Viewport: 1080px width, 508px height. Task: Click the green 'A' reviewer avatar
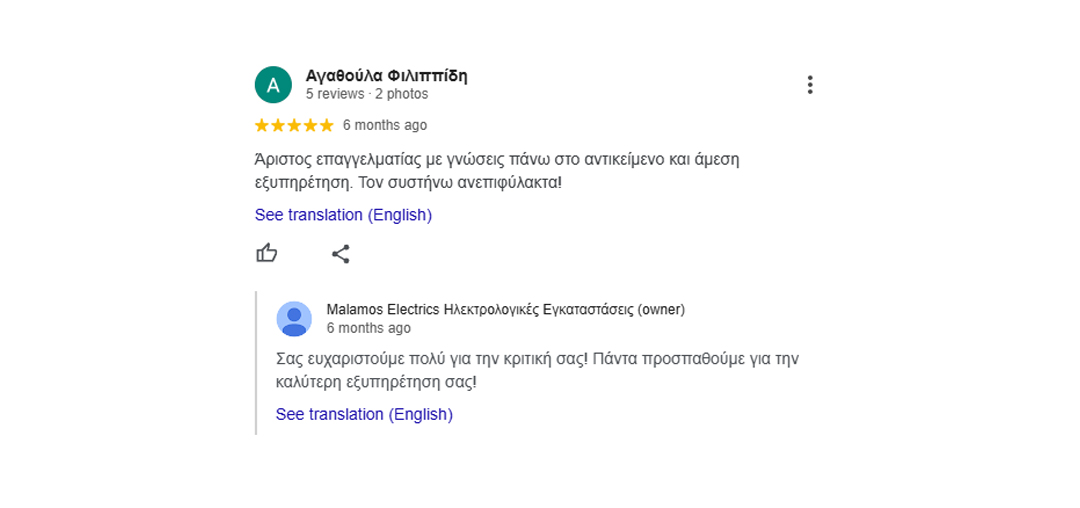point(273,85)
